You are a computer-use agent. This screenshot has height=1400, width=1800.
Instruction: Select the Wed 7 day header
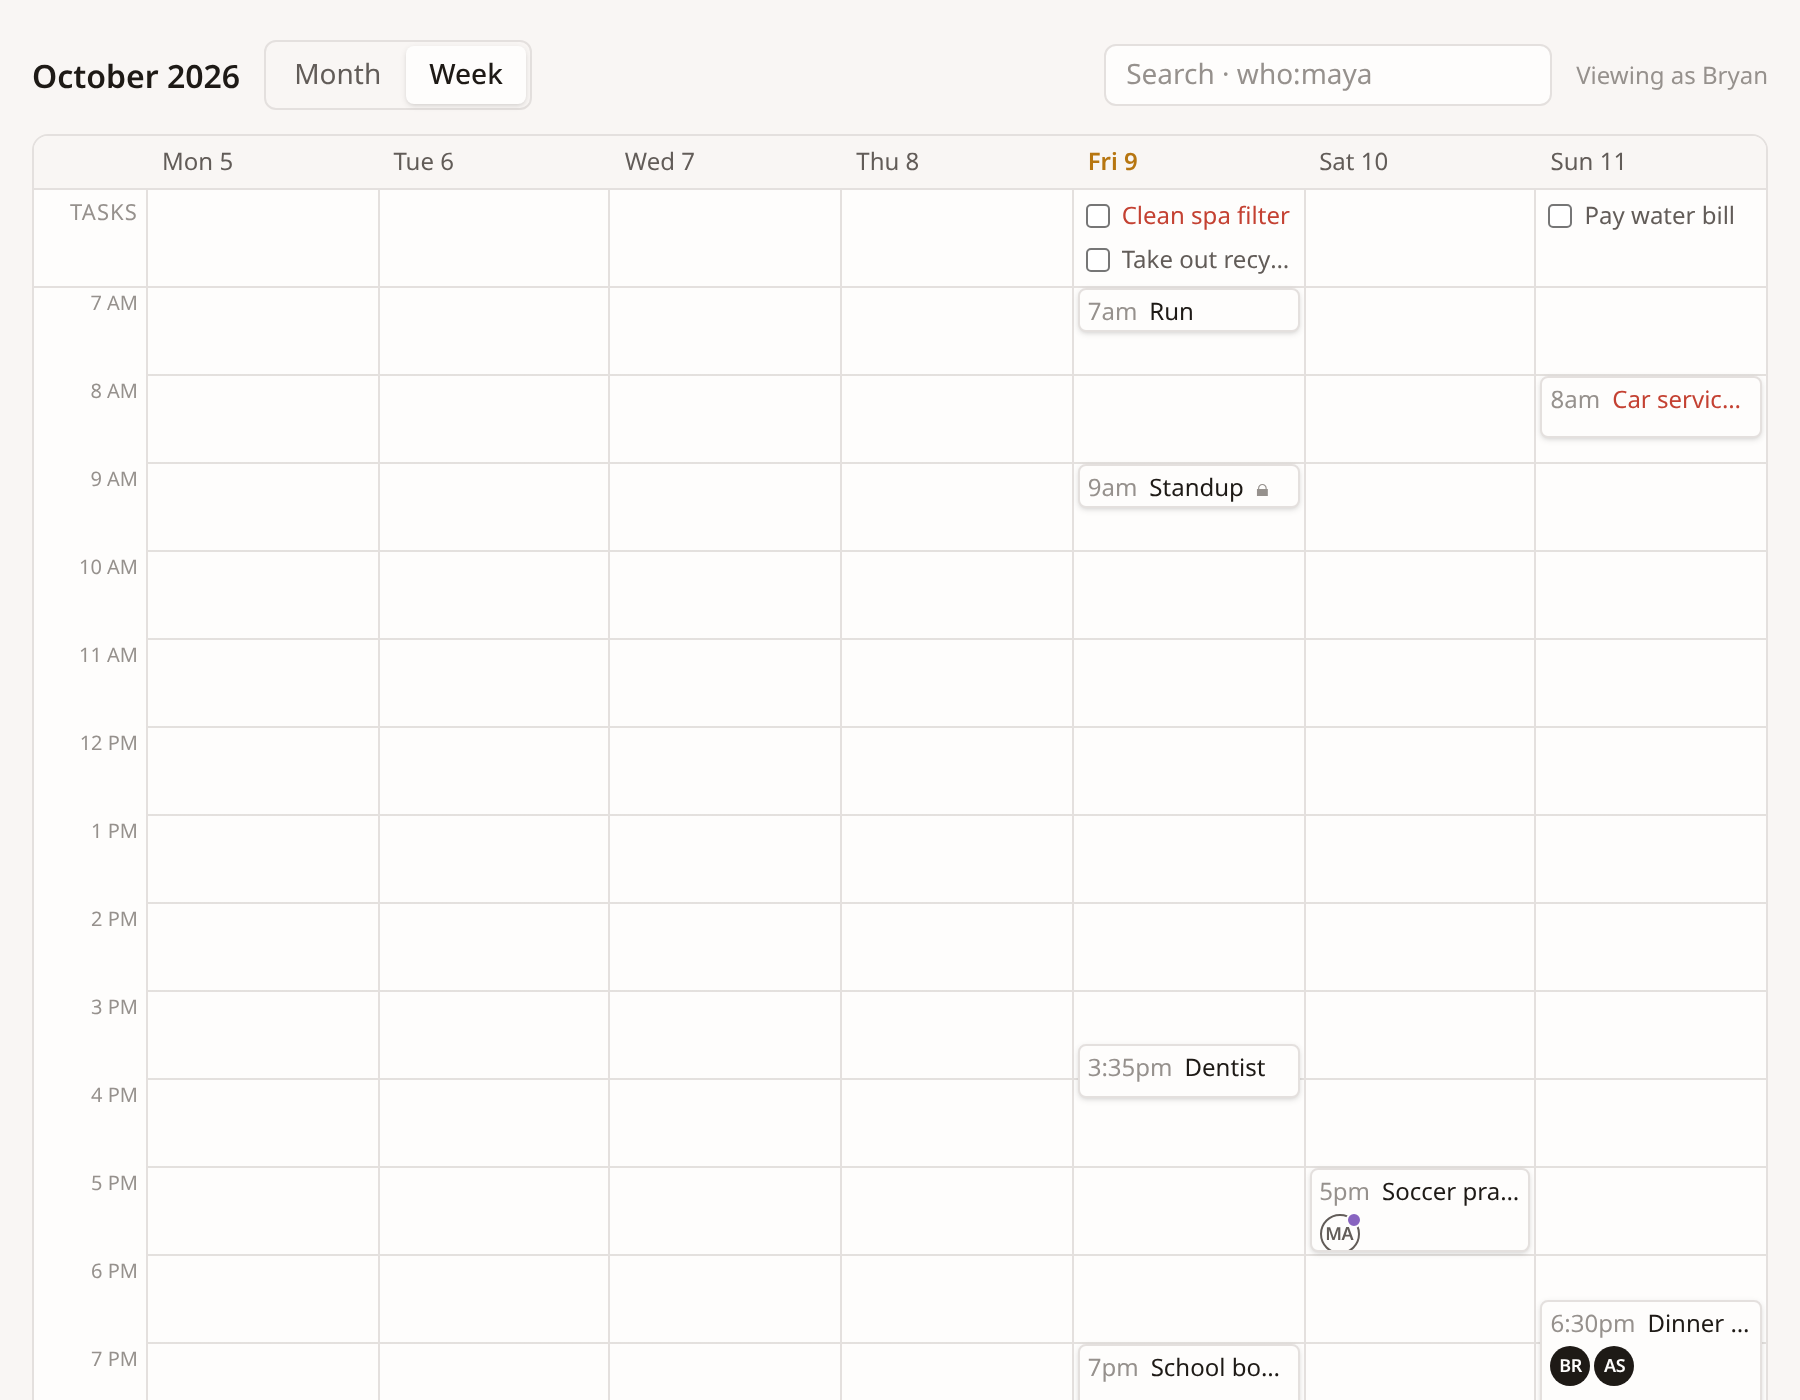coord(659,162)
